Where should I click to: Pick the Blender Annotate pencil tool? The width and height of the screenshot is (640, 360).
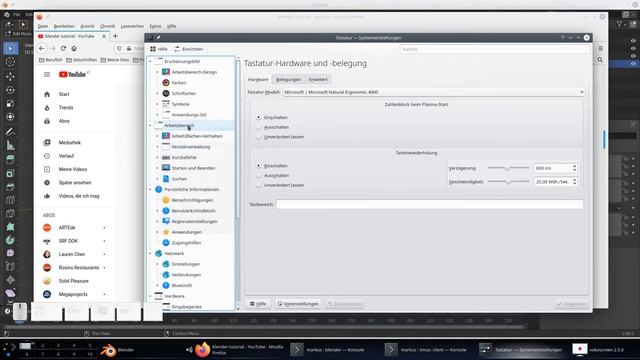coord(10,131)
